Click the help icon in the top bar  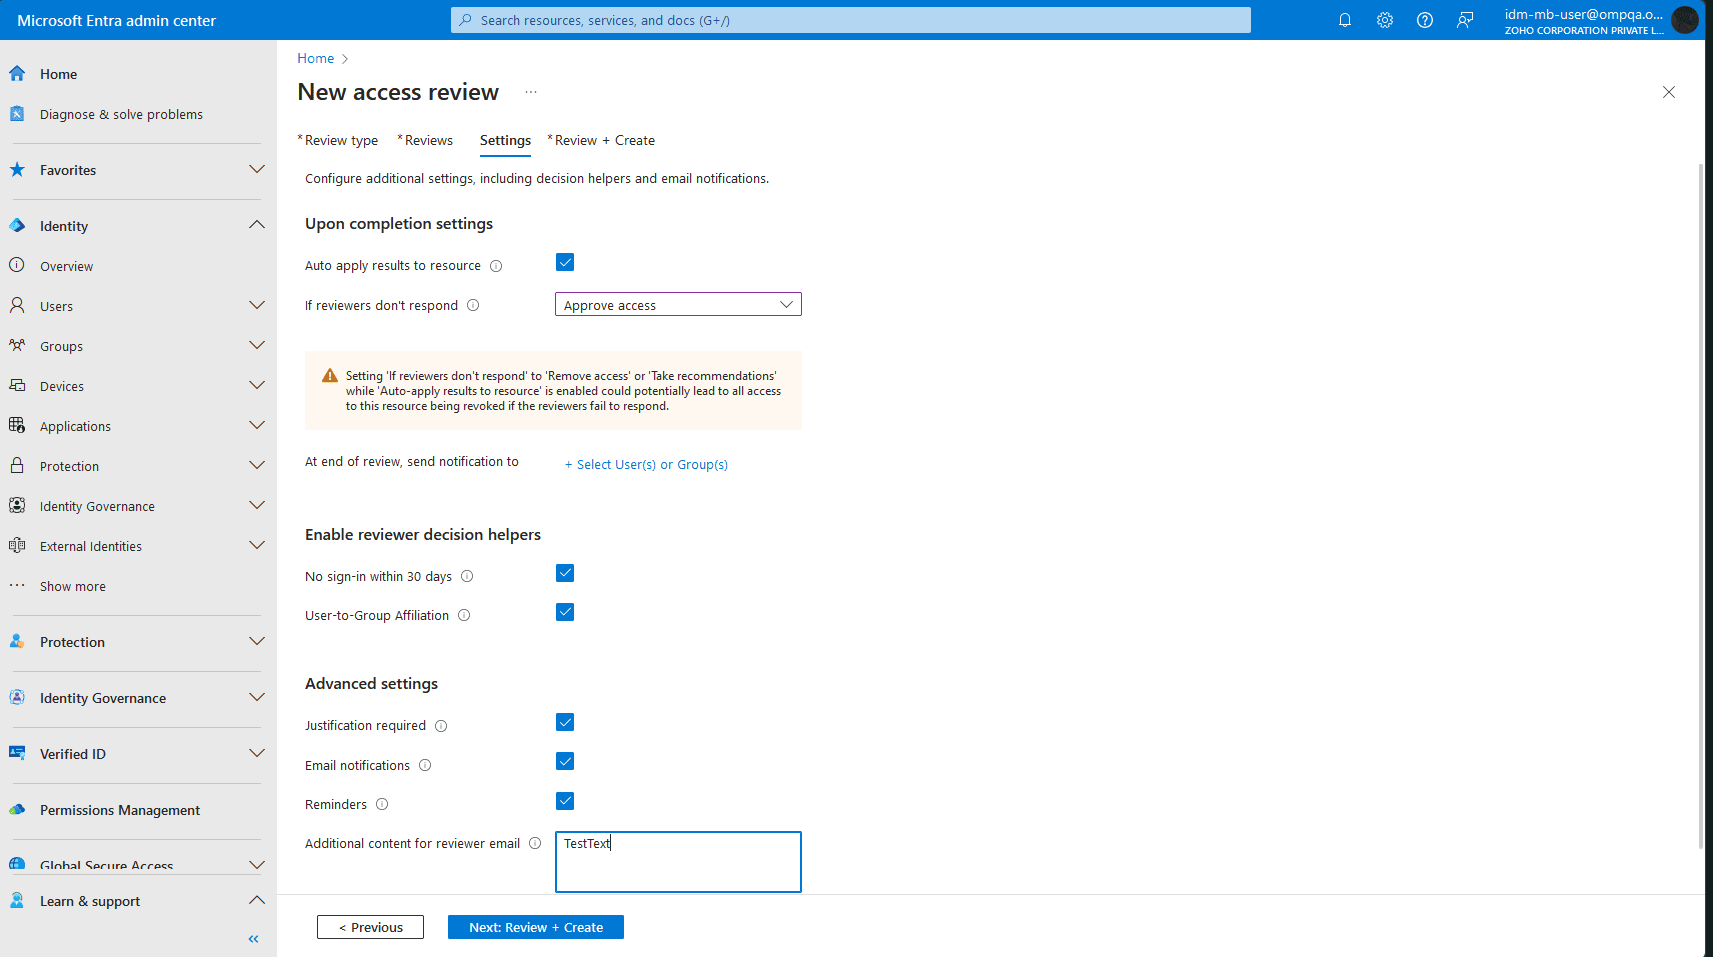[1424, 19]
